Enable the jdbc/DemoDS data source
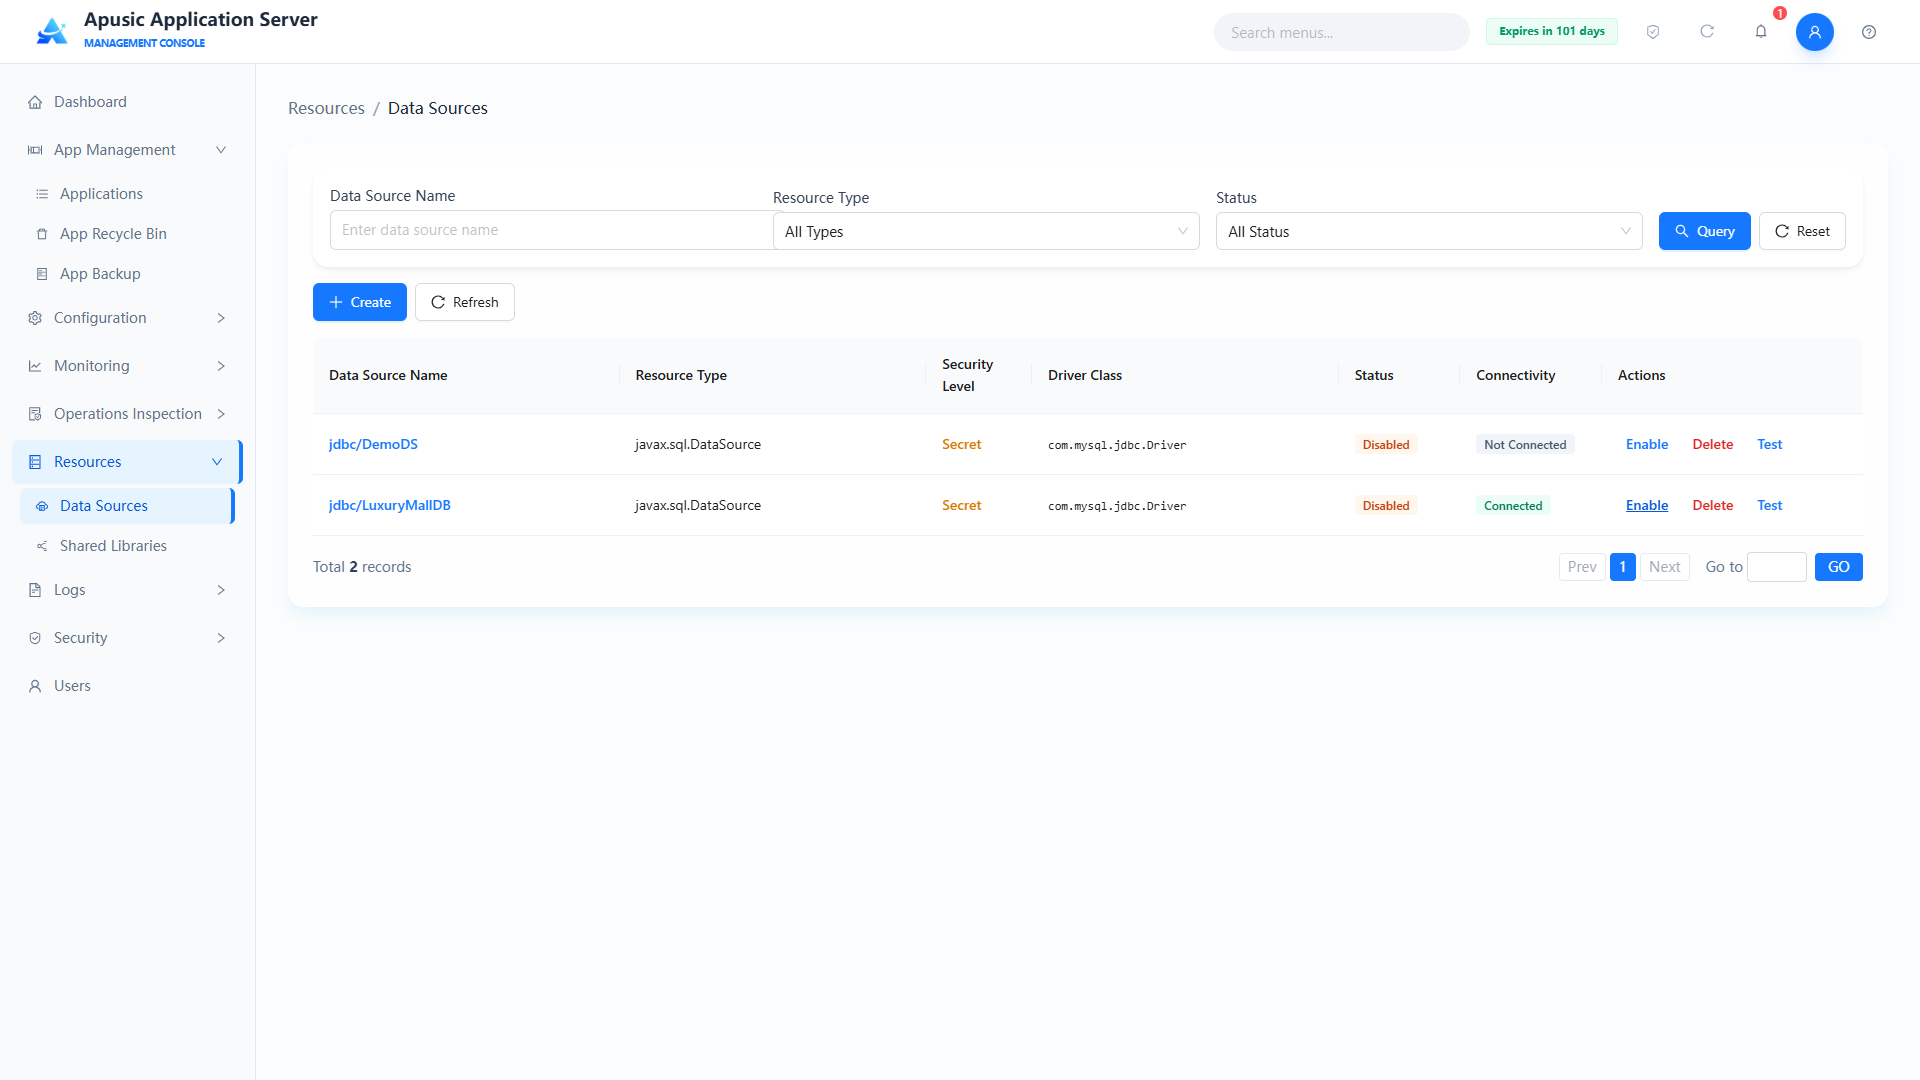This screenshot has width=1920, height=1080. (x=1647, y=444)
